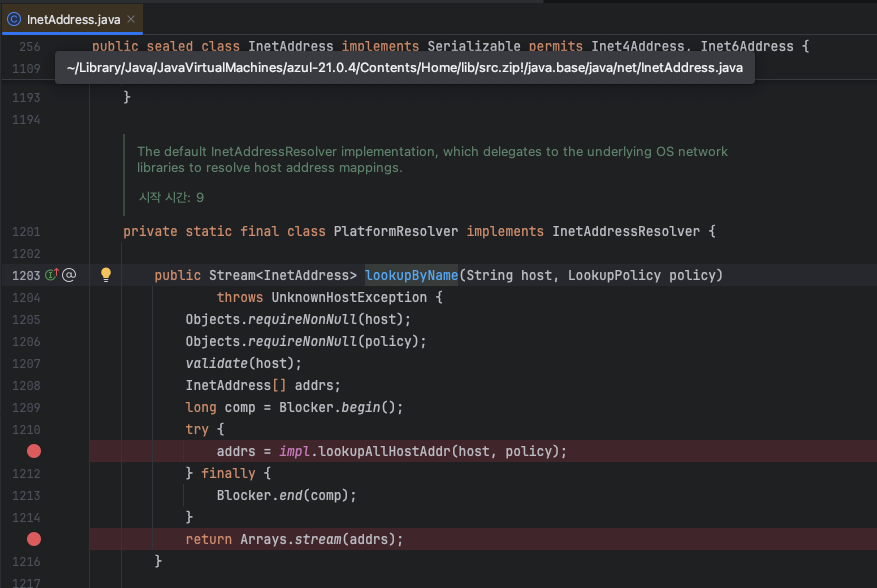Screen dimensions: 877x588
Task: Click Arrays.stream(addrs) in the return statement
Action: coord(318,539)
